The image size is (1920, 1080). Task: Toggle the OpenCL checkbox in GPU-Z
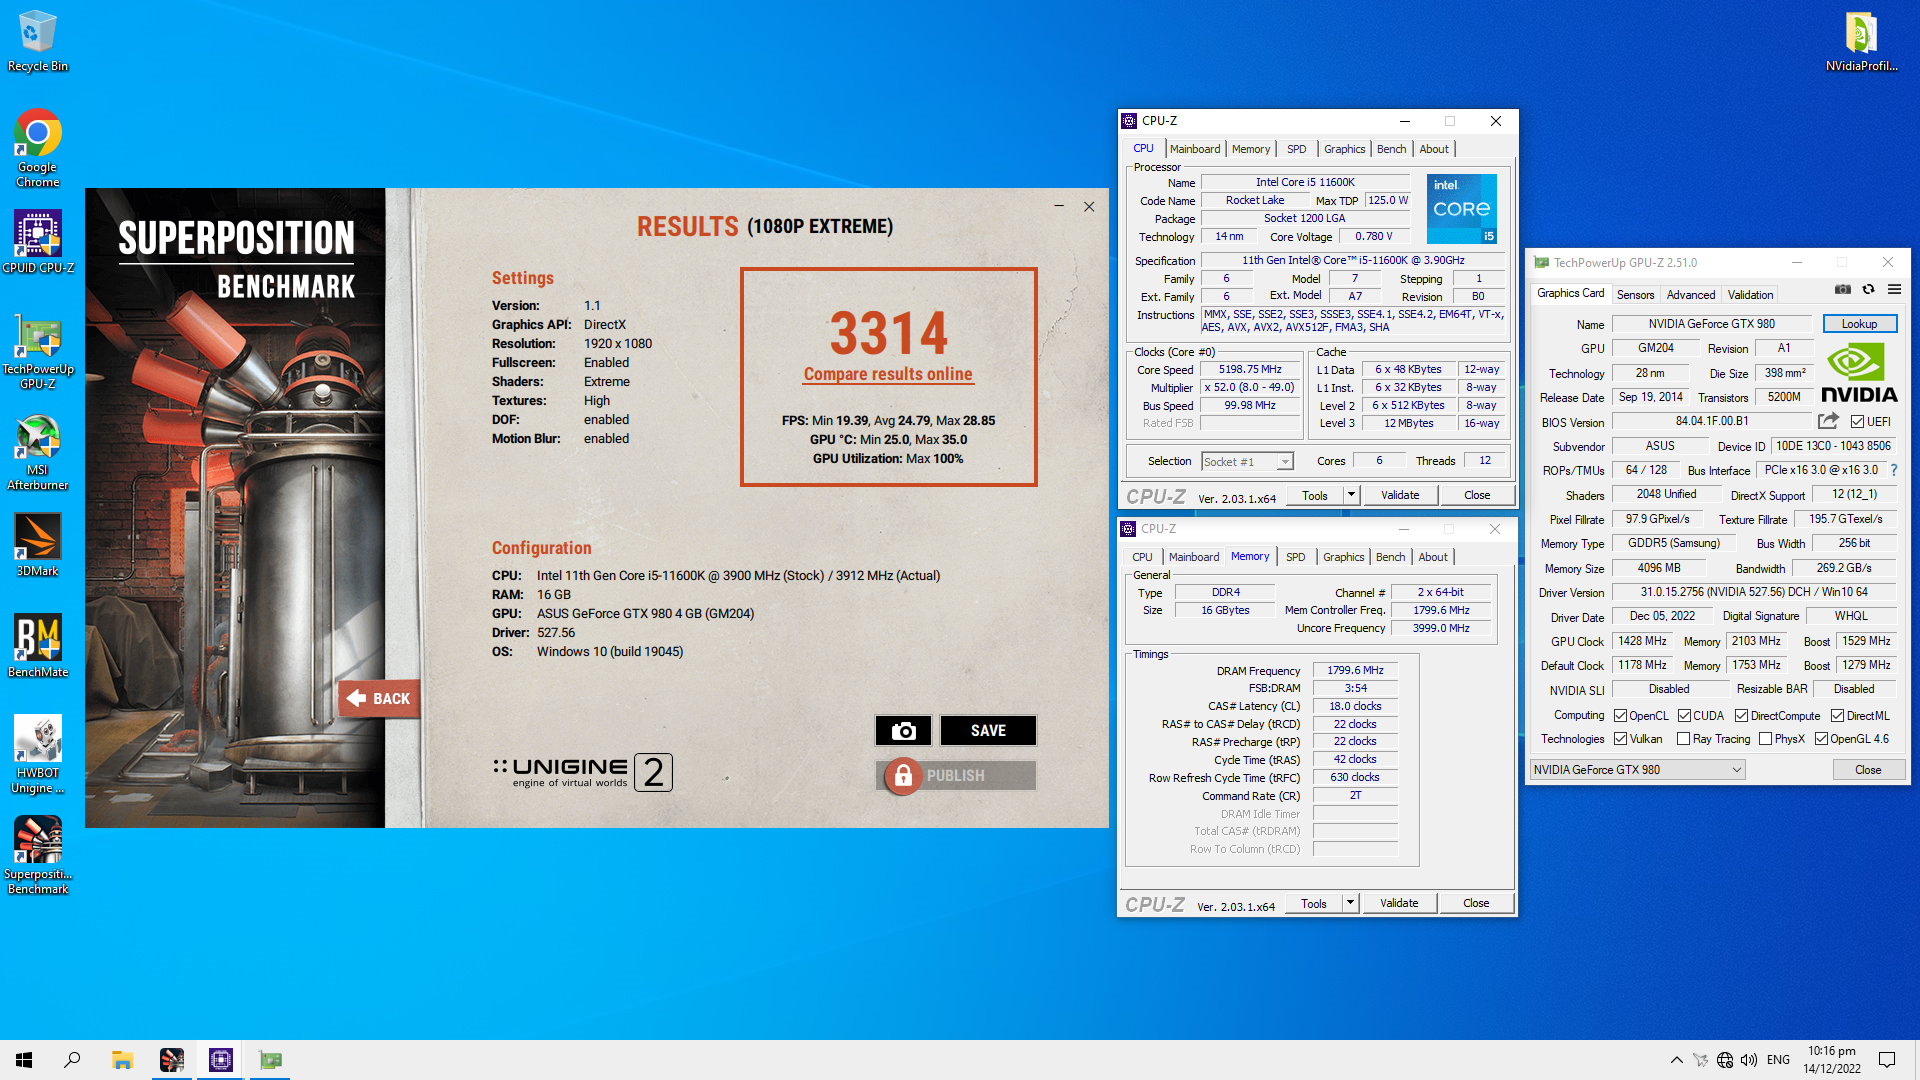click(1621, 715)
